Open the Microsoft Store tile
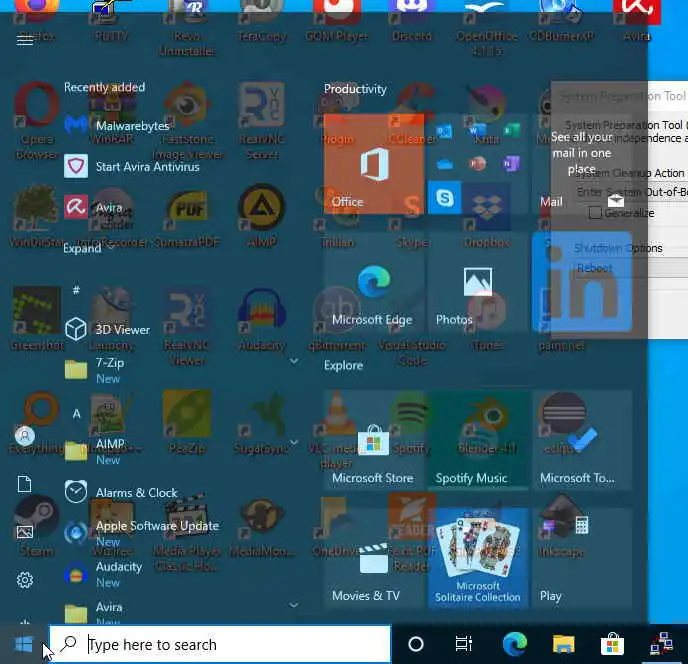Screen dimensions: 688x664 [x=374, y=440]
